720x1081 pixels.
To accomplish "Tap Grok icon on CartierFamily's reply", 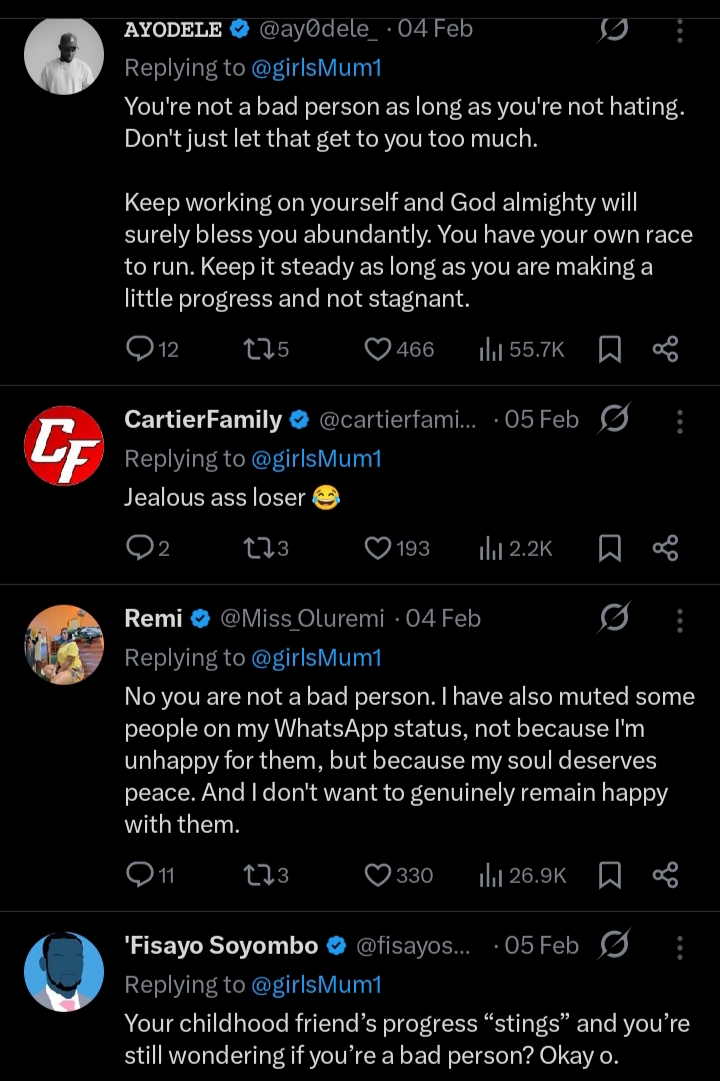I will [x=613, y=420].
